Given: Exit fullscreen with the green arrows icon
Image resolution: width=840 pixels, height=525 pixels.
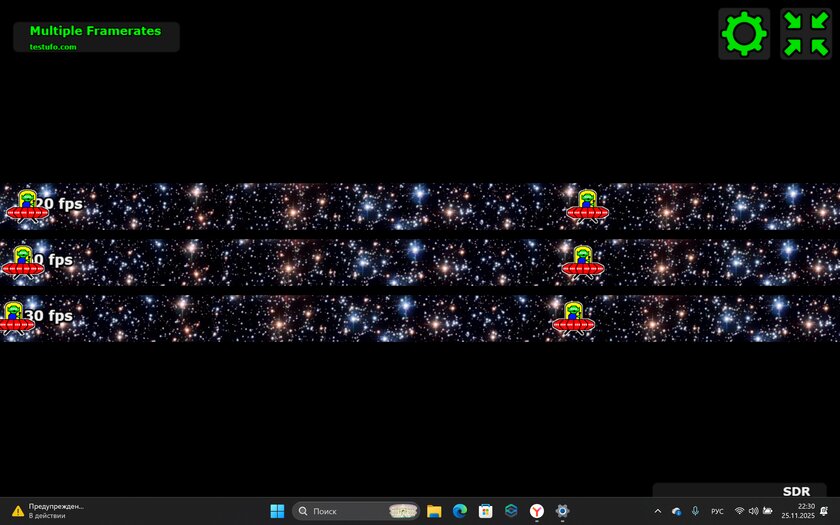Looking at the screenshot, I should click(x=805, y=34).
